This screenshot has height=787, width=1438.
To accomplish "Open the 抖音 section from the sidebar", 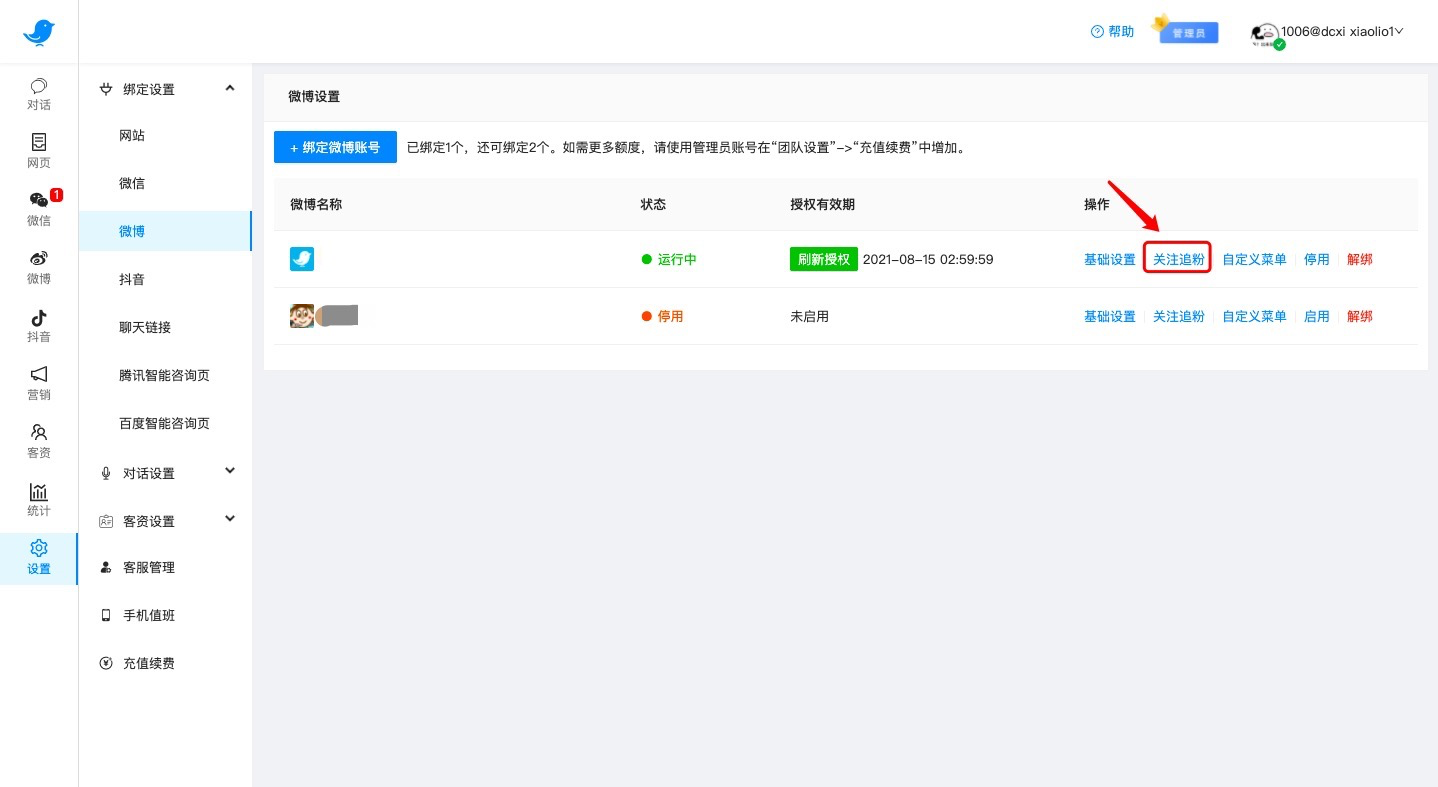I will point(38,323).
